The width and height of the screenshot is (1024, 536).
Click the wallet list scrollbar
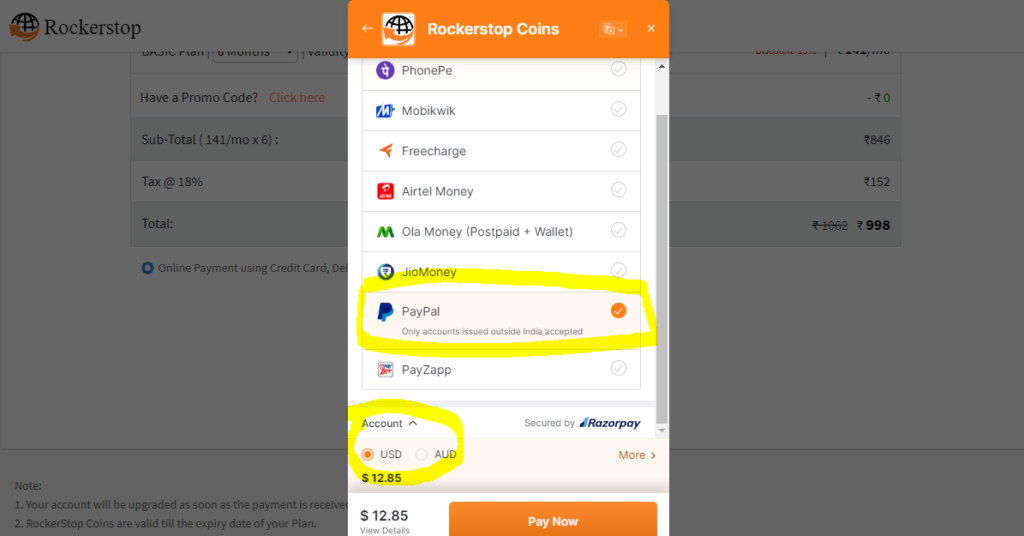[662, 268]
